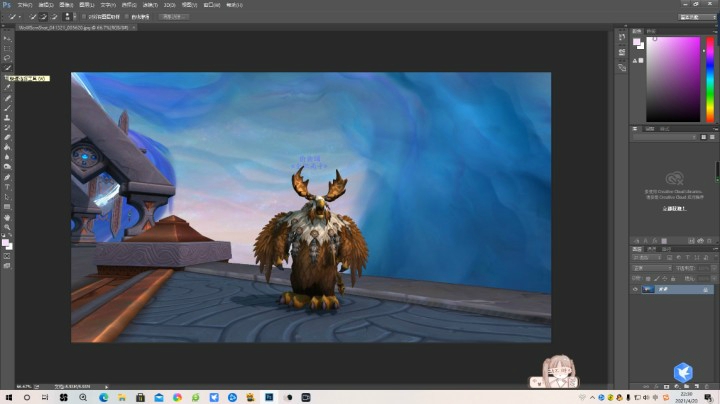Change screen mode via toolbox icon
Viewport: 720px width, 404px height.
[7, 265]
